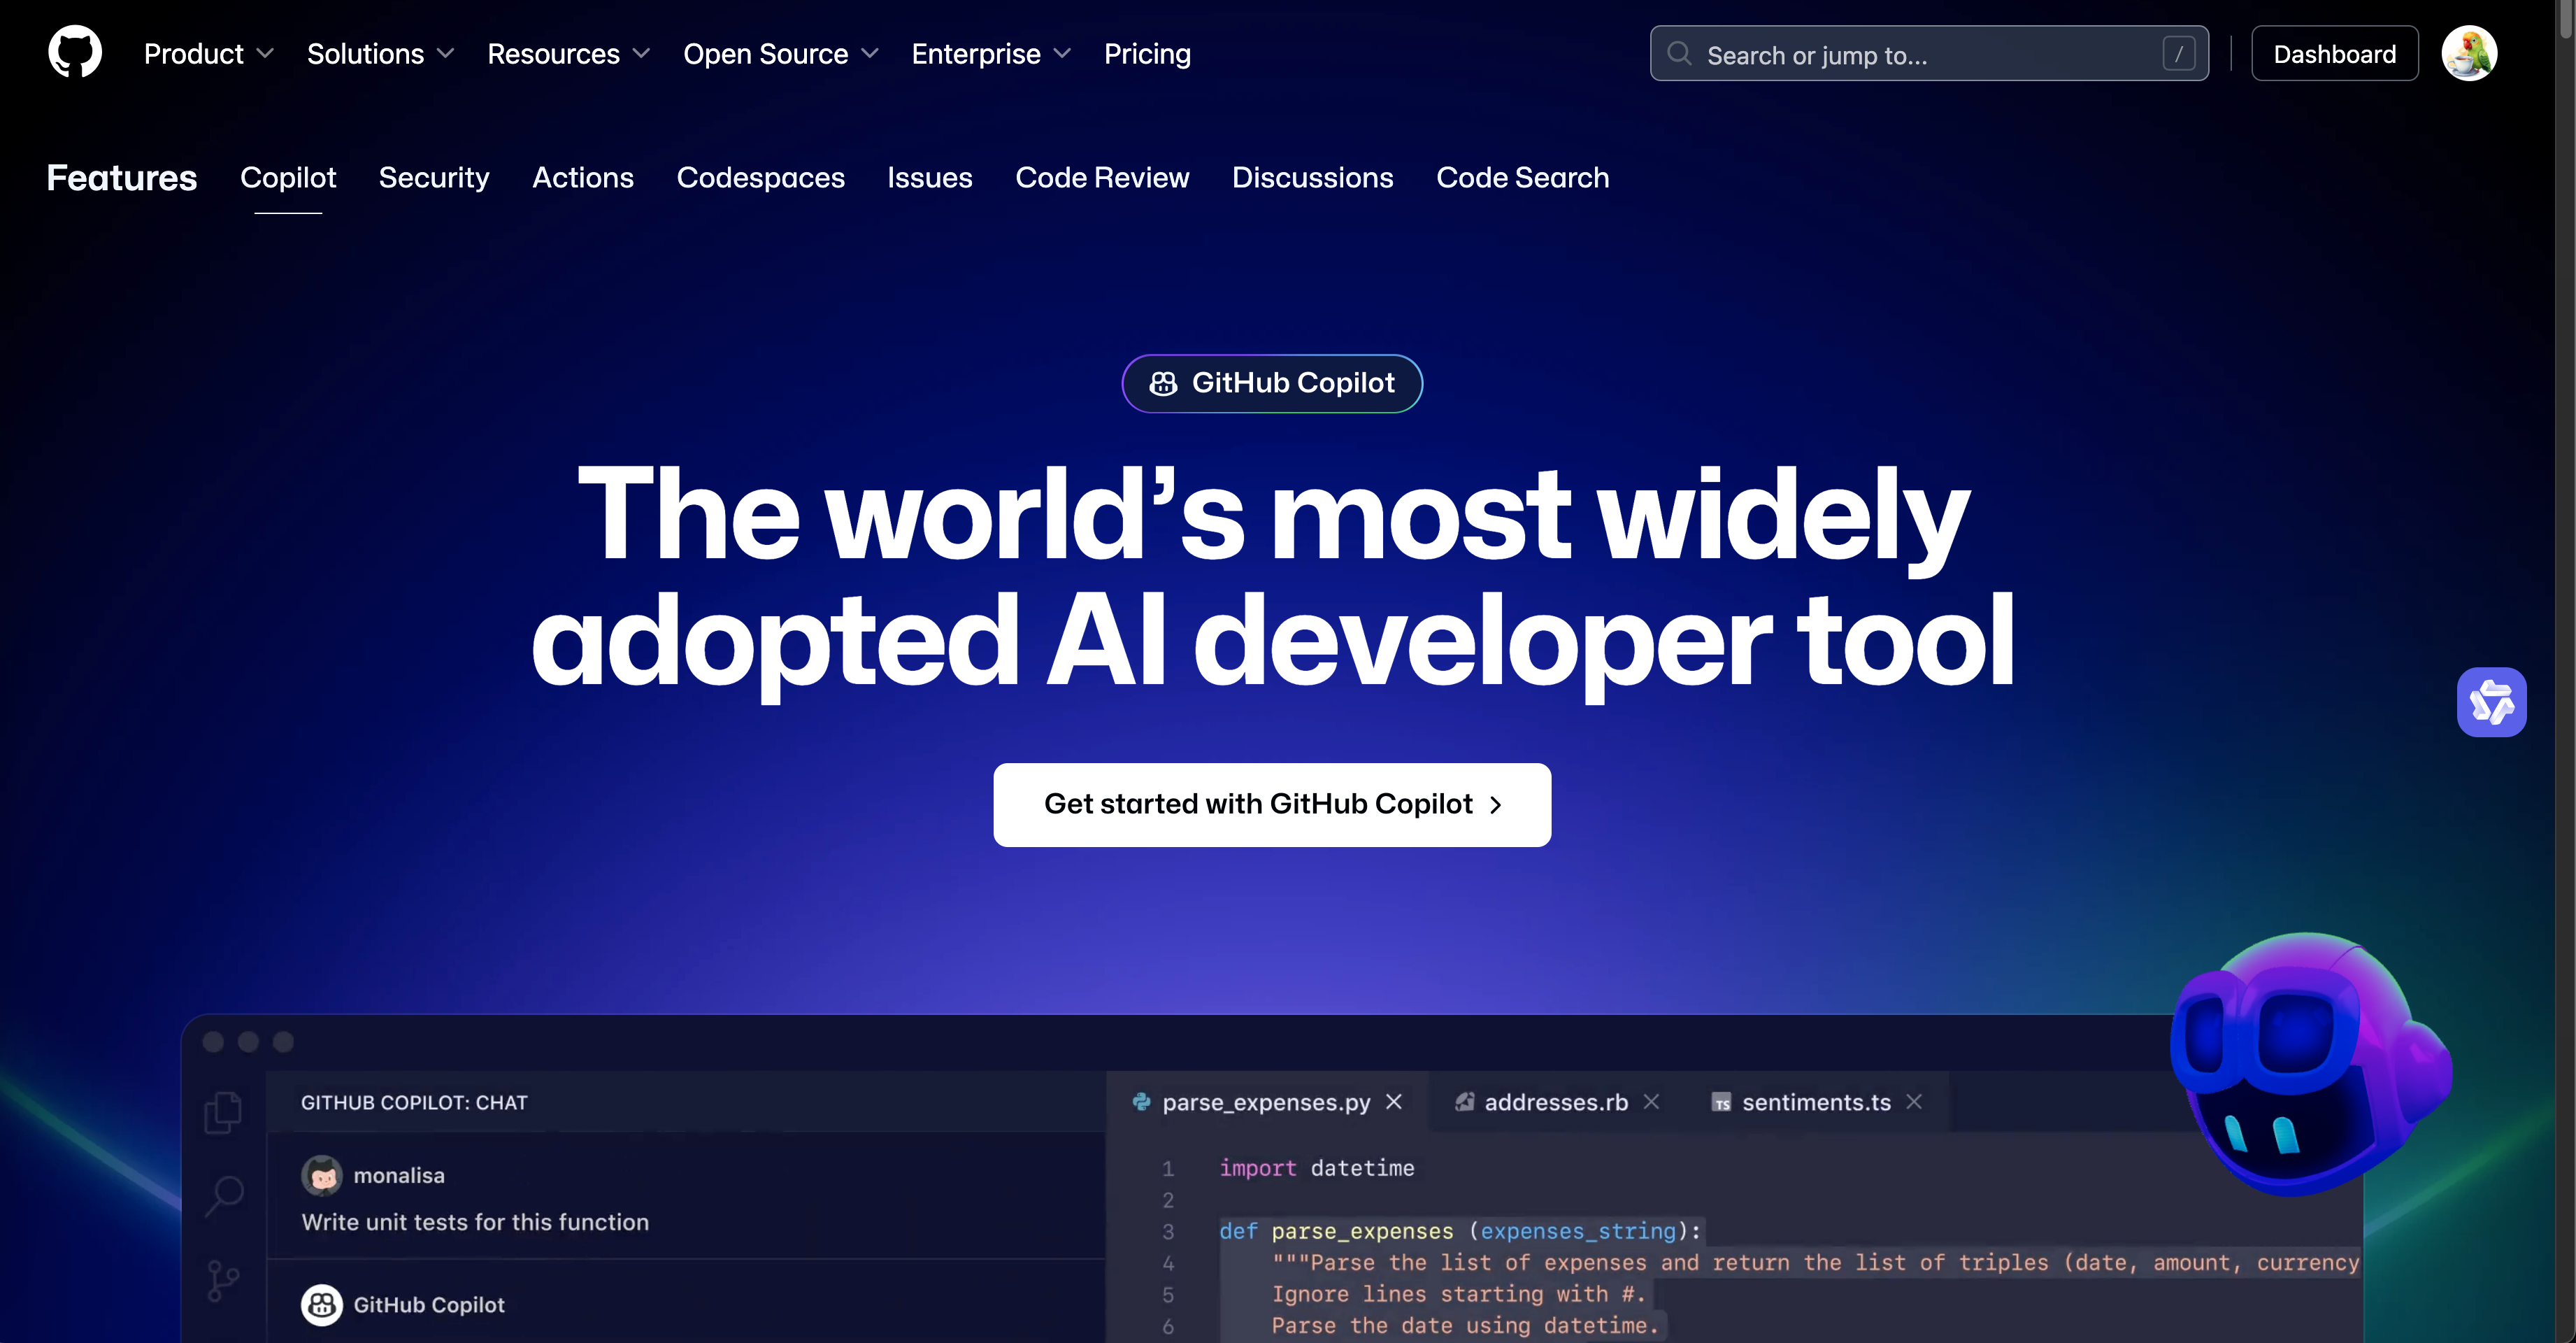Viewport: 2576px width, 1343px height.
Task: Click the explorer files icon in editor sidebar
Action: tap(223, 1112)
